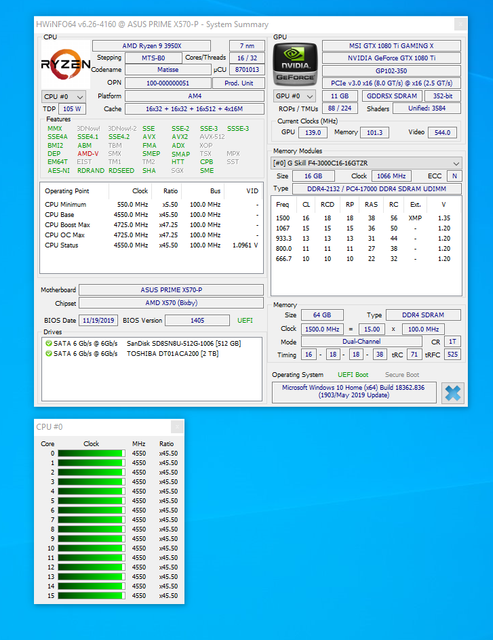
Task: Click the Cache field 16x32 + 16x32 + 16x512 + 4x16M
Action: pyautogui.click(x=195, y=109)
